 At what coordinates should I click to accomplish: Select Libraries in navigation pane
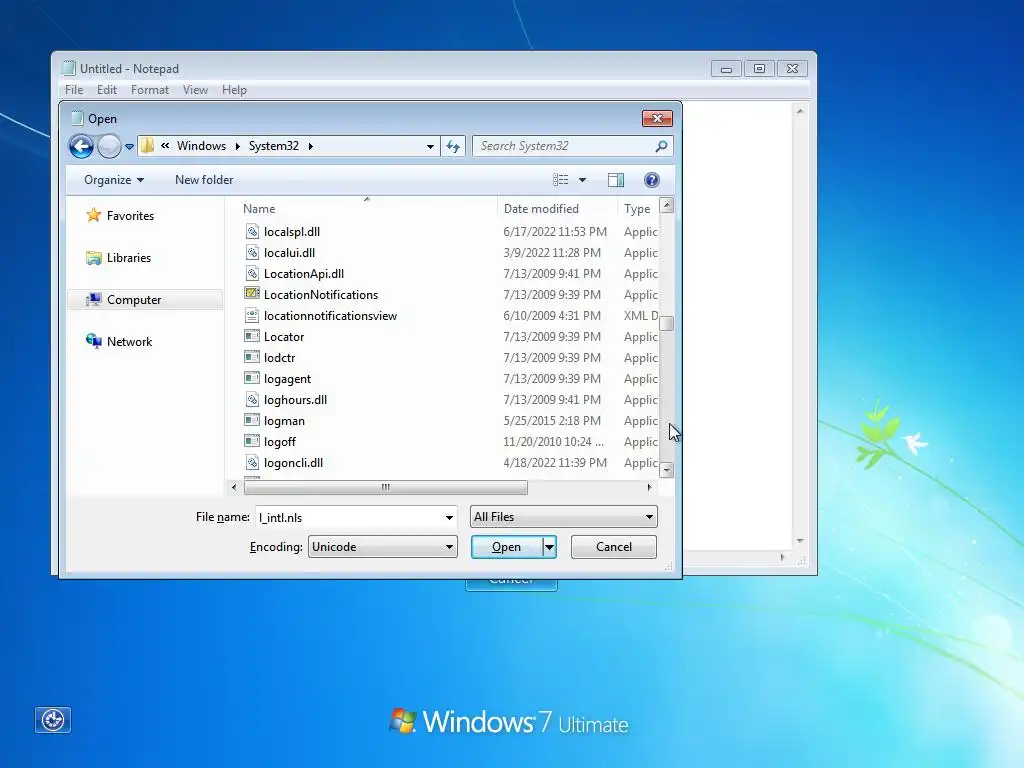point(129,258)
